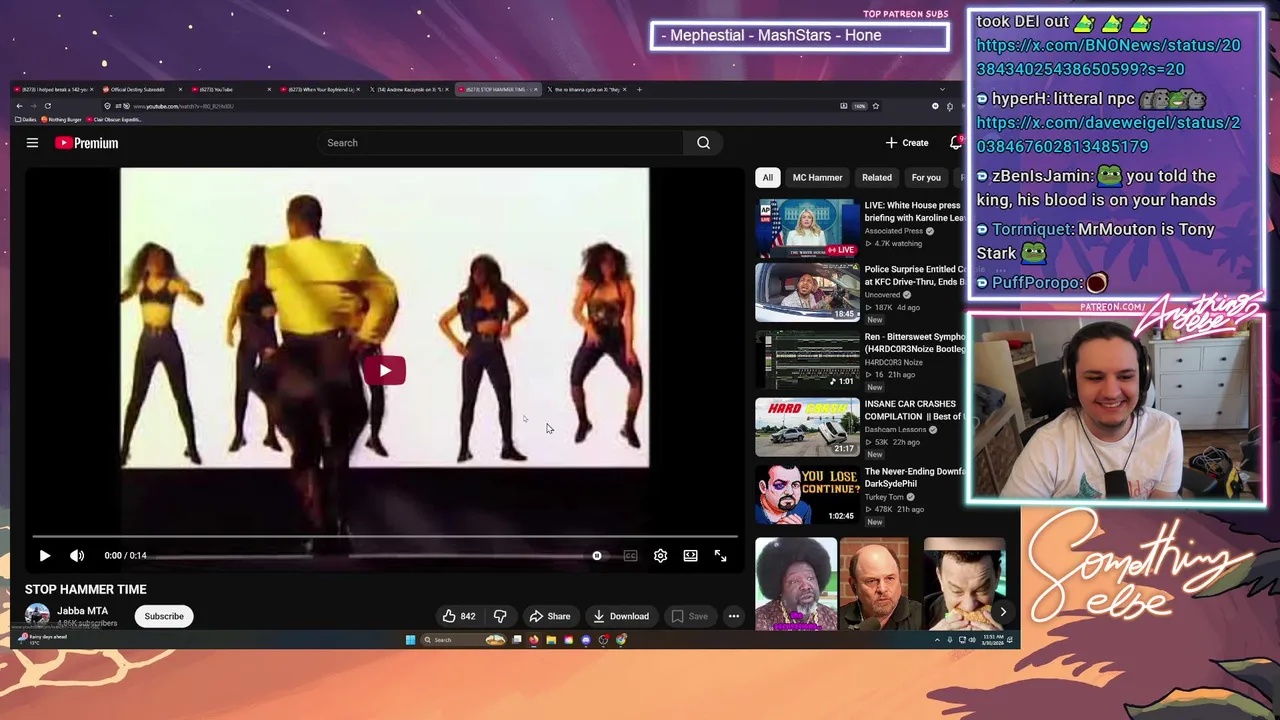Switch to the Andrew Kaczynski on X tab
Image resolution: width=1280 pixels, height=720 pixels.
(x=408, y=89)
